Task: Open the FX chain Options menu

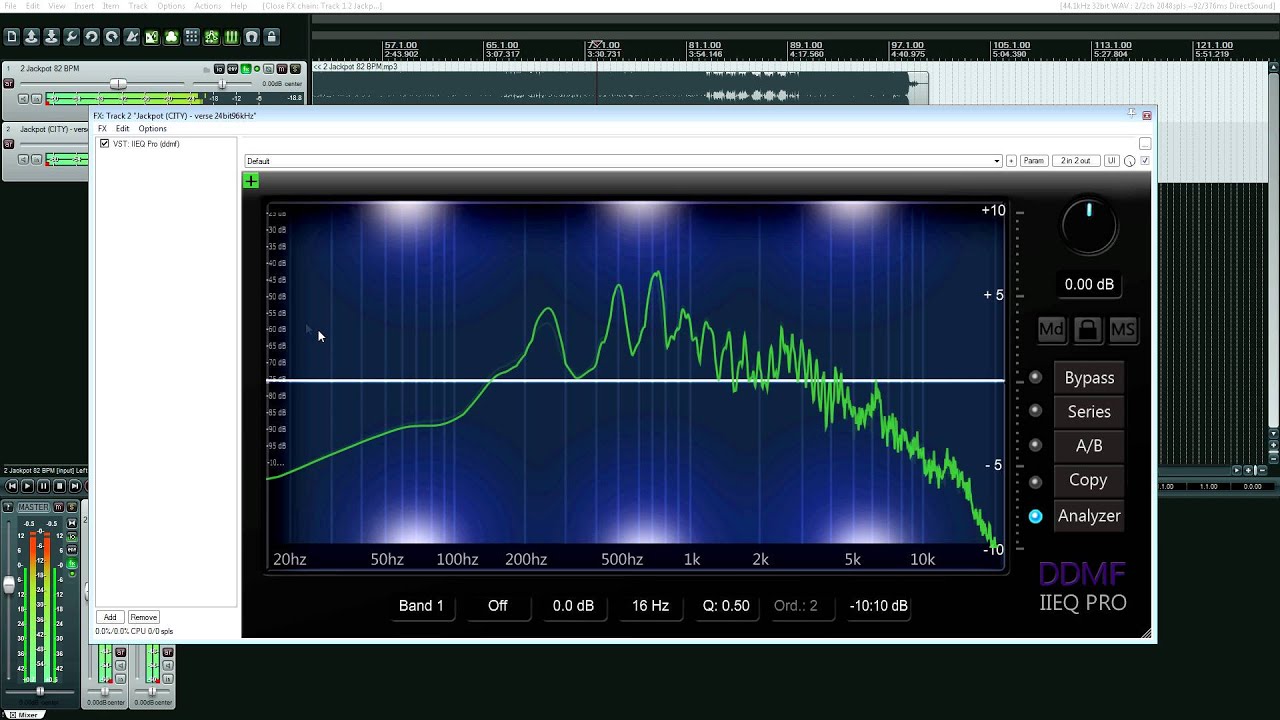Action: (x=153, y=129)
